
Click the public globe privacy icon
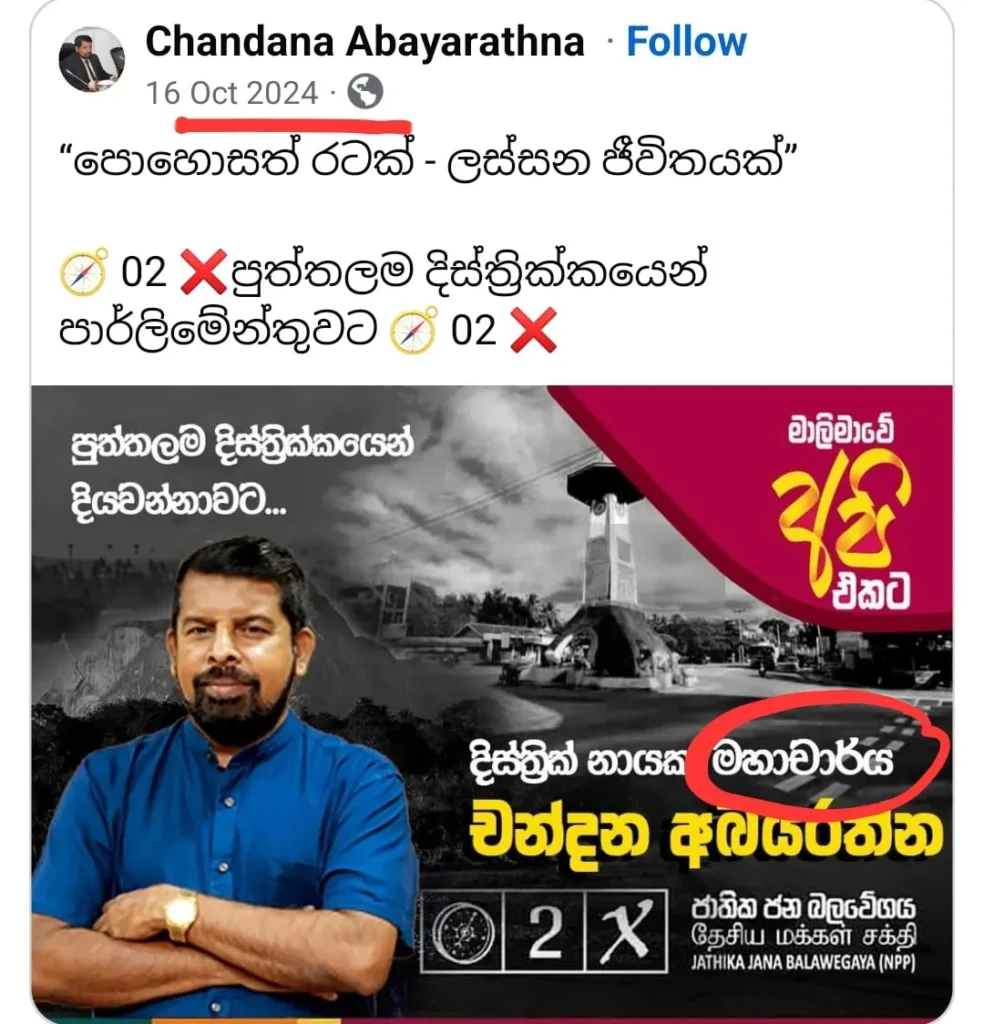pos(365,91)
